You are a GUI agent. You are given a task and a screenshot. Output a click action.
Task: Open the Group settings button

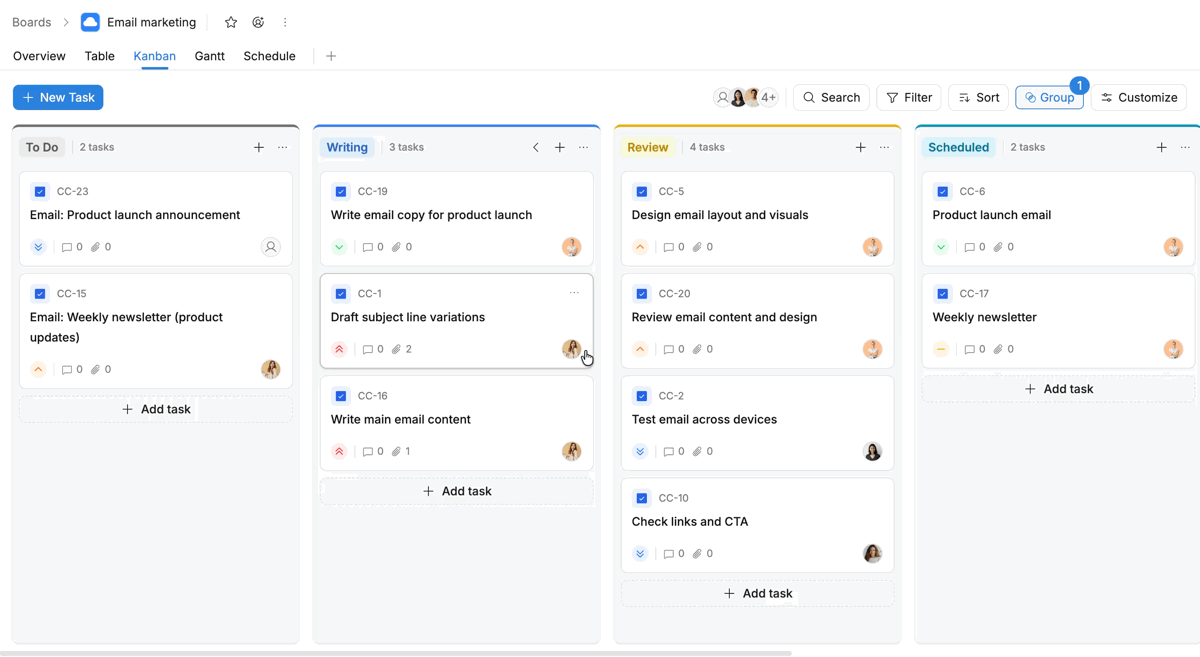coord(1050,97)
